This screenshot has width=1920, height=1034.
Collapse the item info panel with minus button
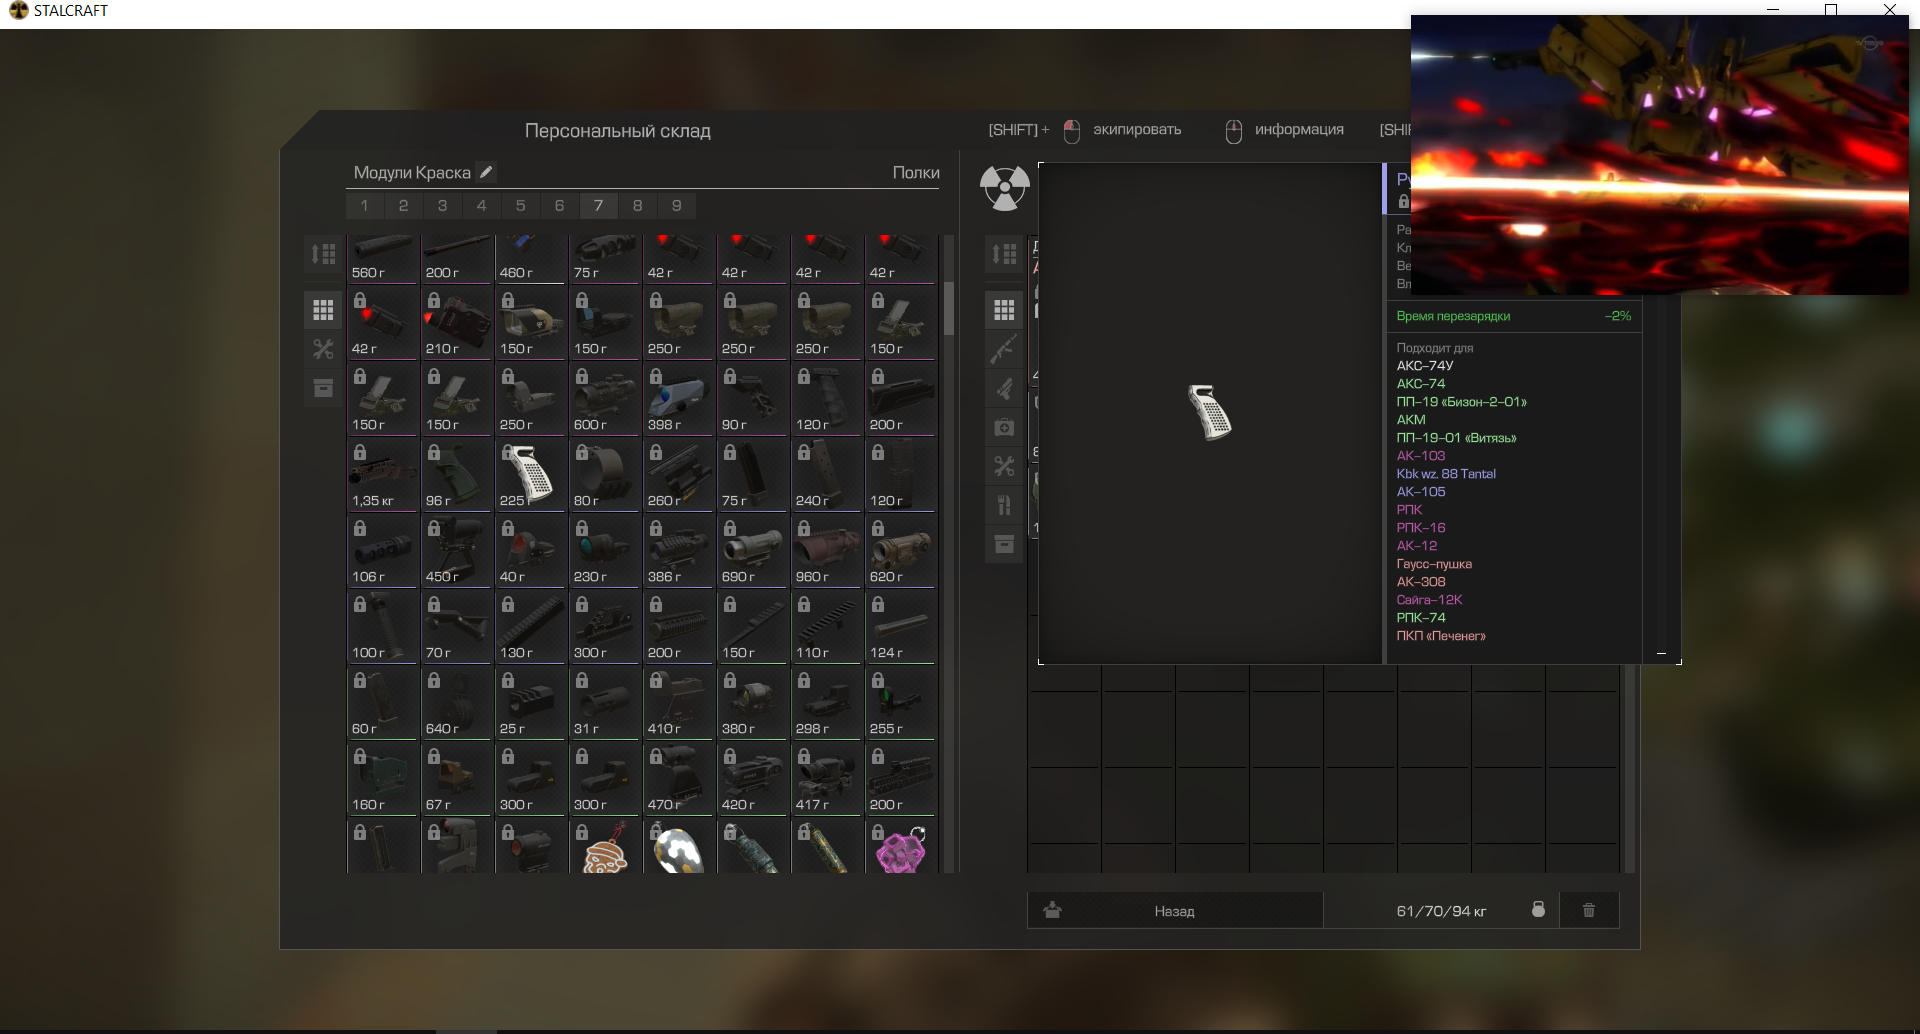coord(1661,653)
